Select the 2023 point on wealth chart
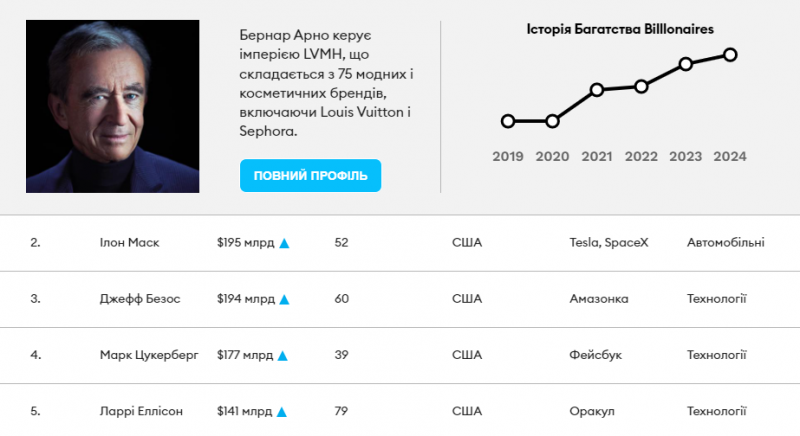The height and width of the screenshot is (436, 800). [x=686, y=64]
